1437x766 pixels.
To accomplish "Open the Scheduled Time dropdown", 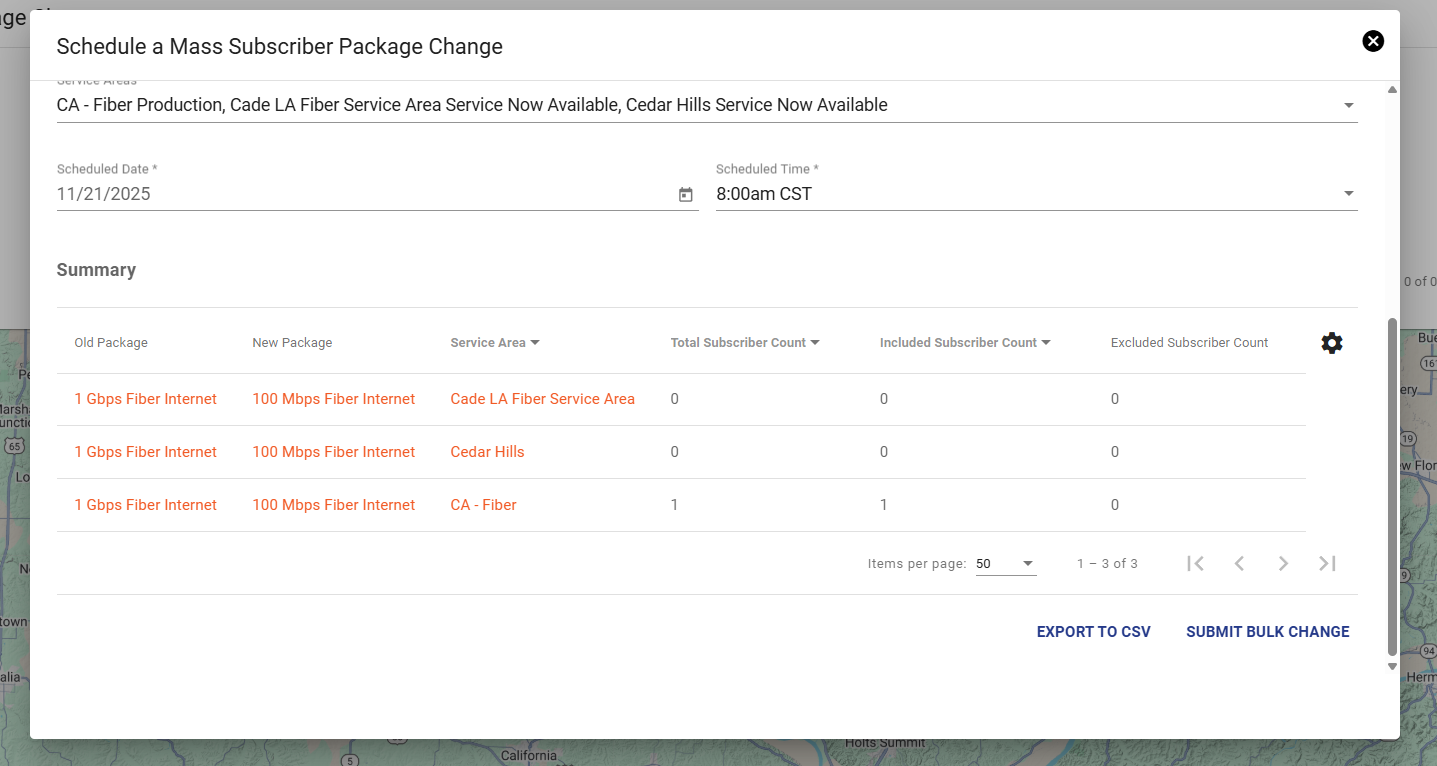I will pyautogui.click(x=1348, y=194).
